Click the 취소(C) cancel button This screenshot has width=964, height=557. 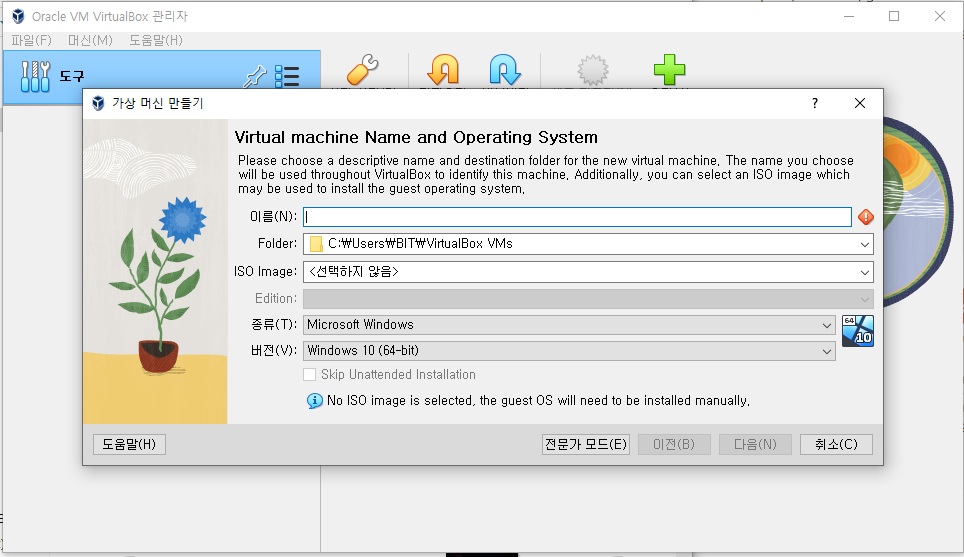point(836,444)
